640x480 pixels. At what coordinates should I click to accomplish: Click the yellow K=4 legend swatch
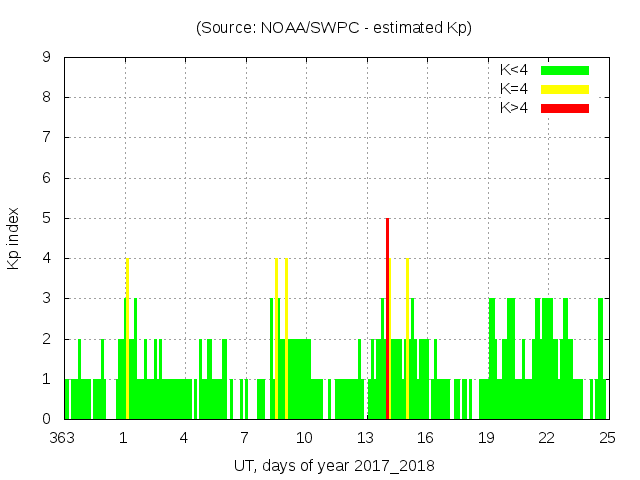point(565,89)
